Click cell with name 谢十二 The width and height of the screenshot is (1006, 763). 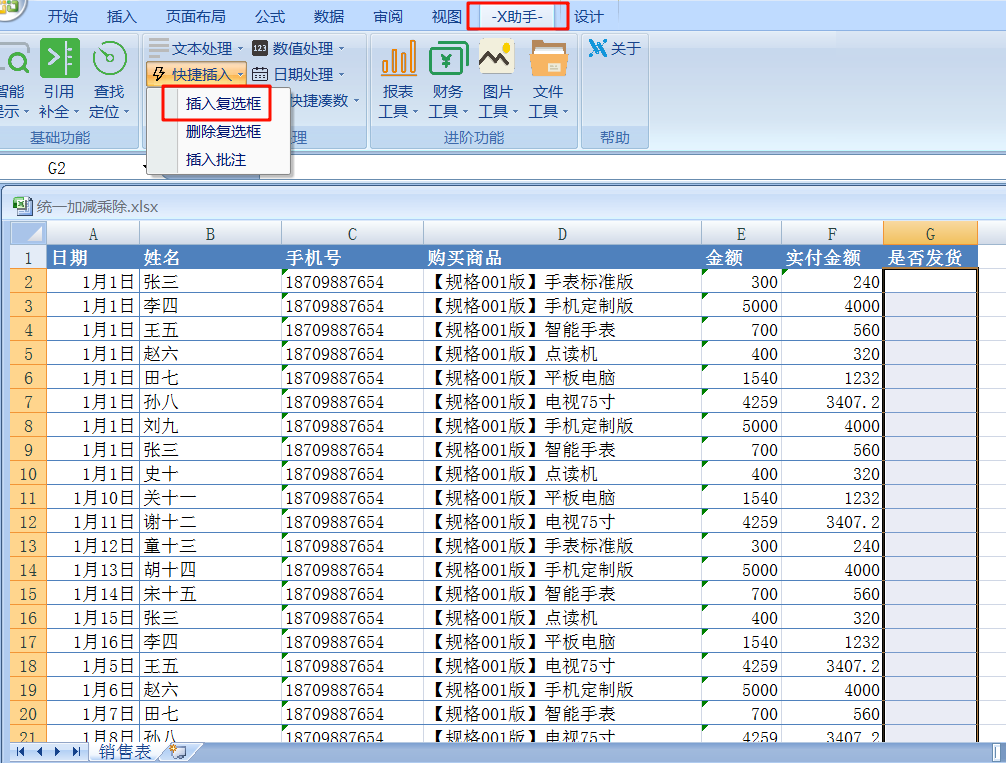(210, 522)
